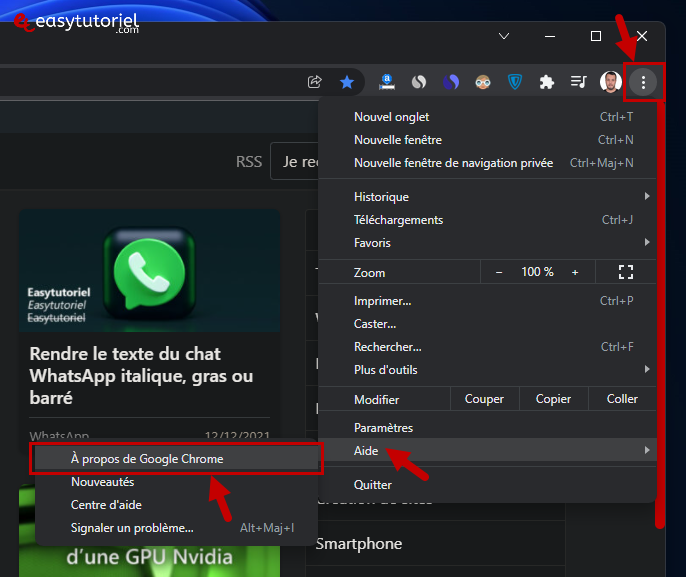Click the Je recherche search field
Viewport: 686px width, 577px height.
294,161
